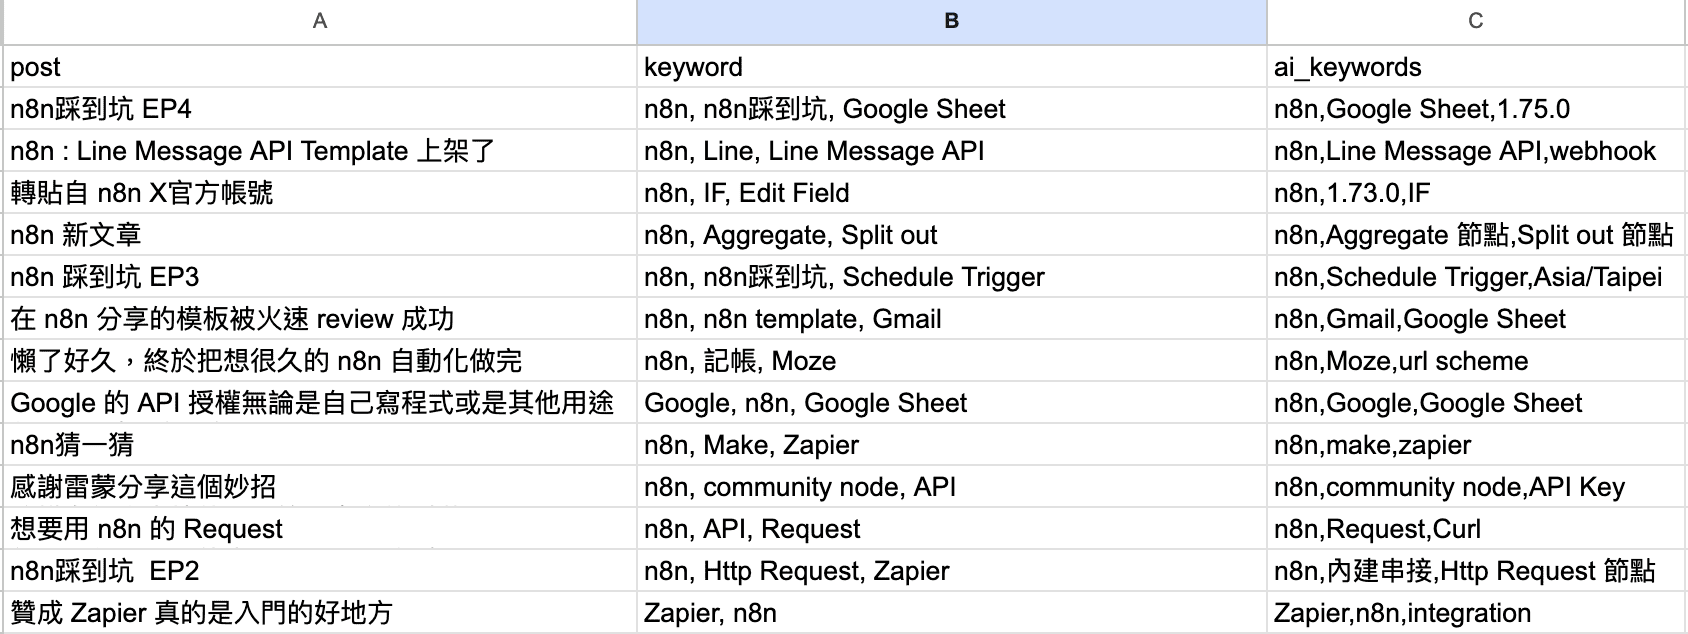Click the 'keyword' header cell

(x=951, y=67)
